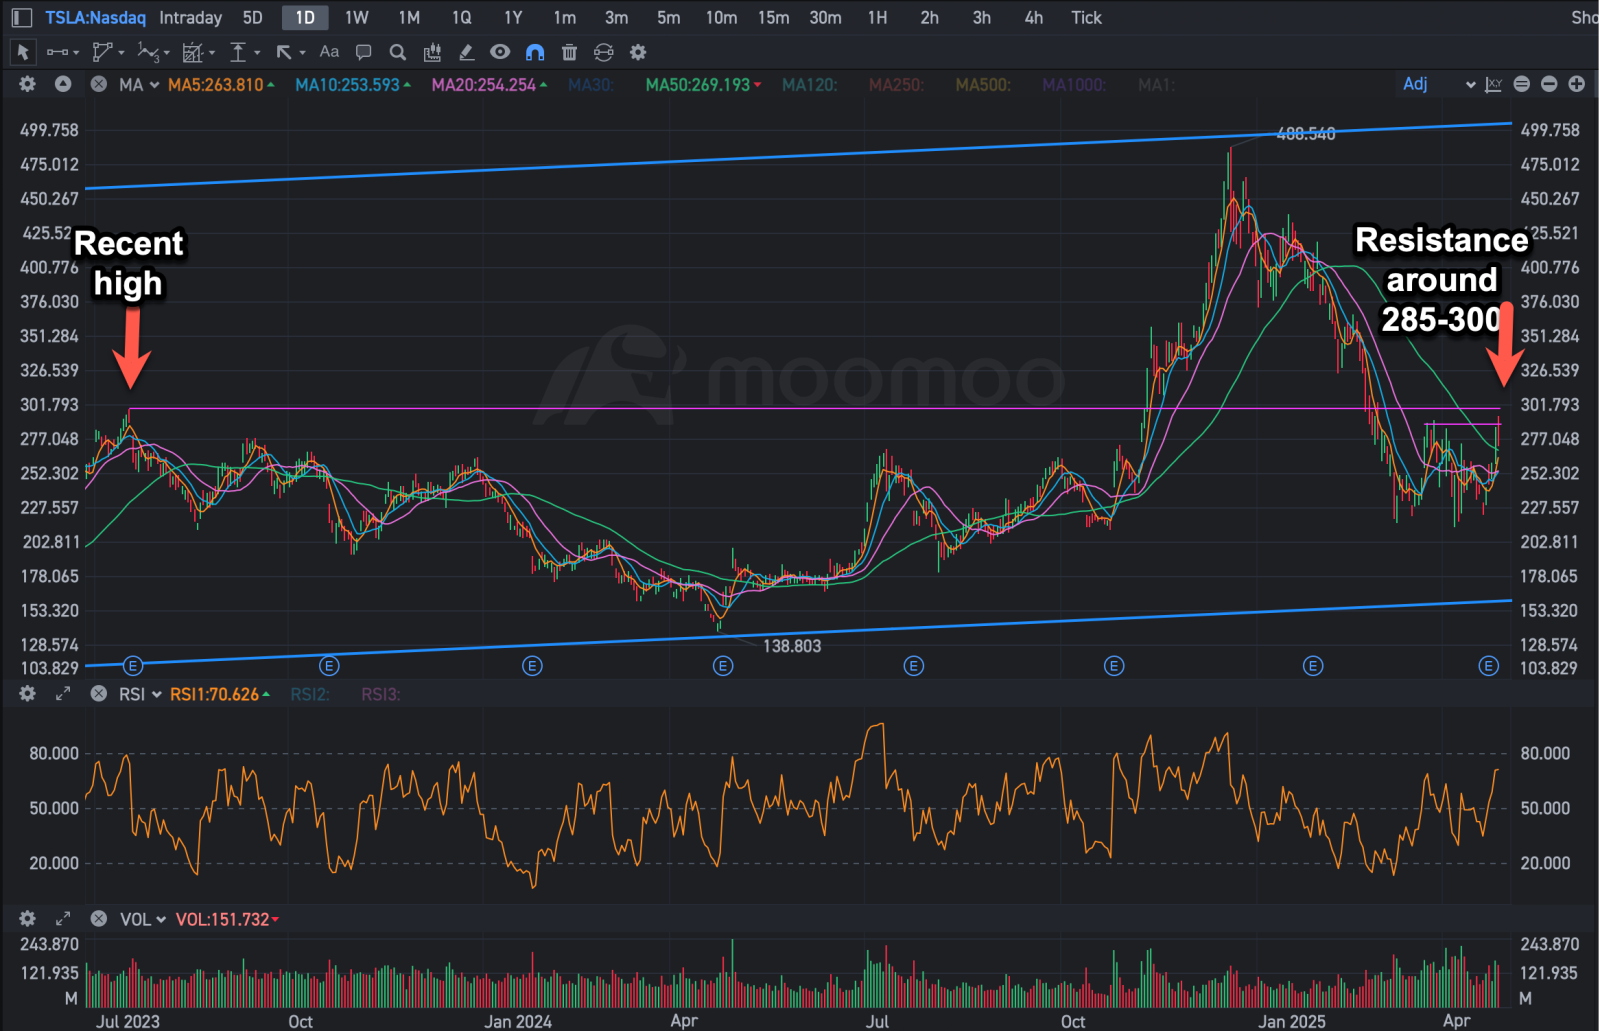The height and width of the screenshot is (1031, 1600).
Task: Select the horizontal line segment drawing tool
Action: [x=57, y=52]
